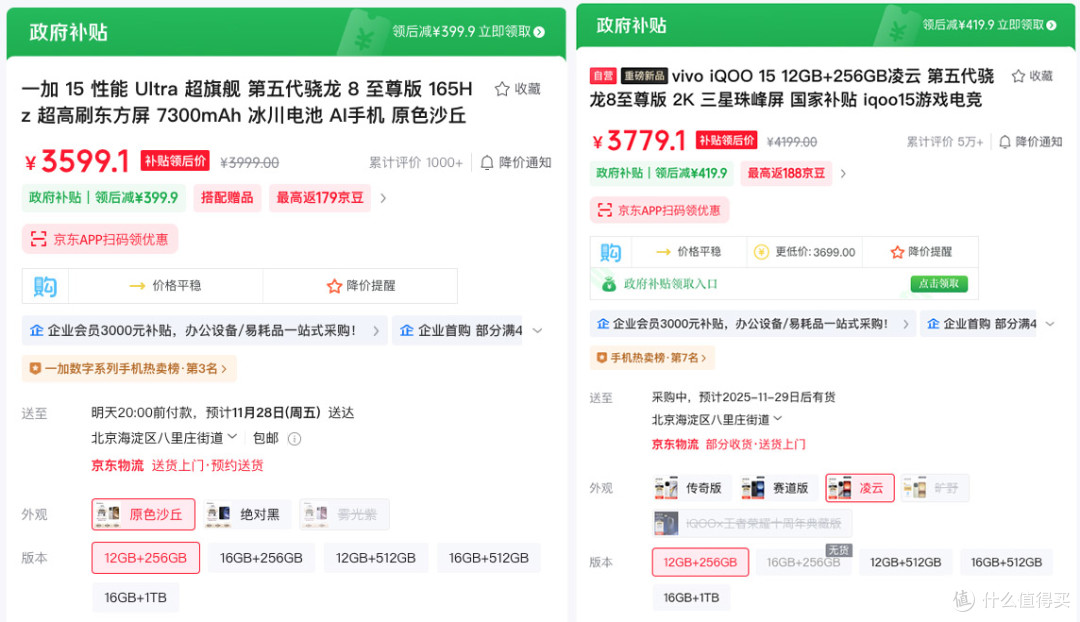This screenshot has width=1080, height=622.
Task: Click the 购 icon in OnePlus price box
Action: (x=45, y=286)
